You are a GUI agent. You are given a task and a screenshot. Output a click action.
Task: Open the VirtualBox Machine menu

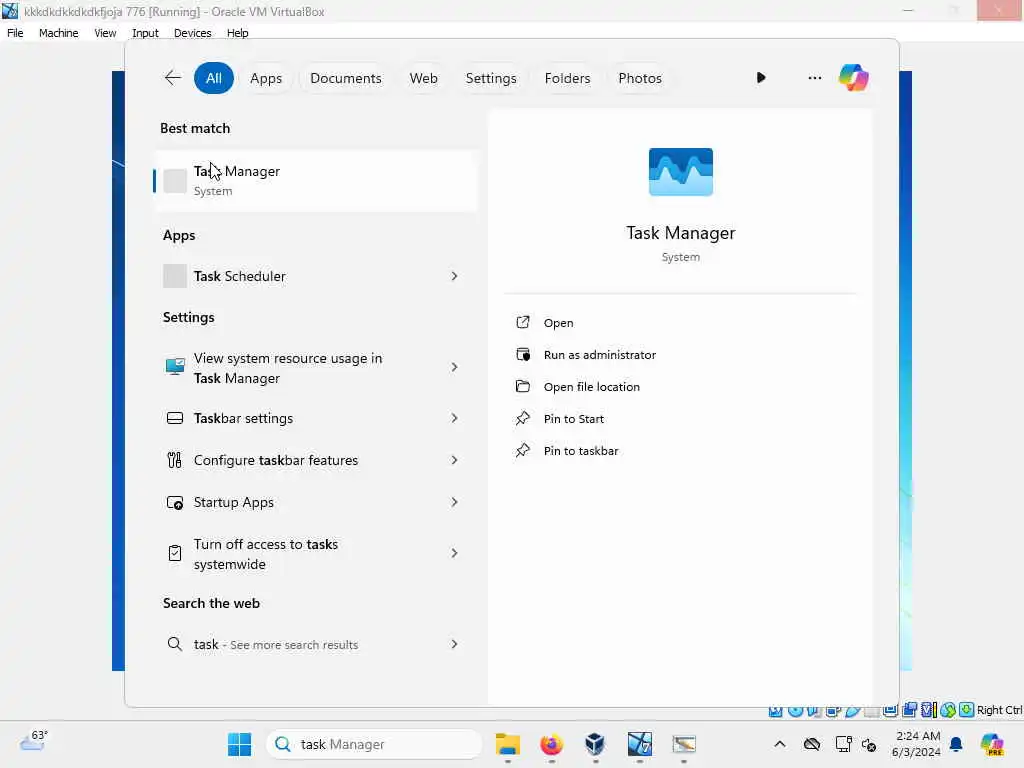coord(58,33)
